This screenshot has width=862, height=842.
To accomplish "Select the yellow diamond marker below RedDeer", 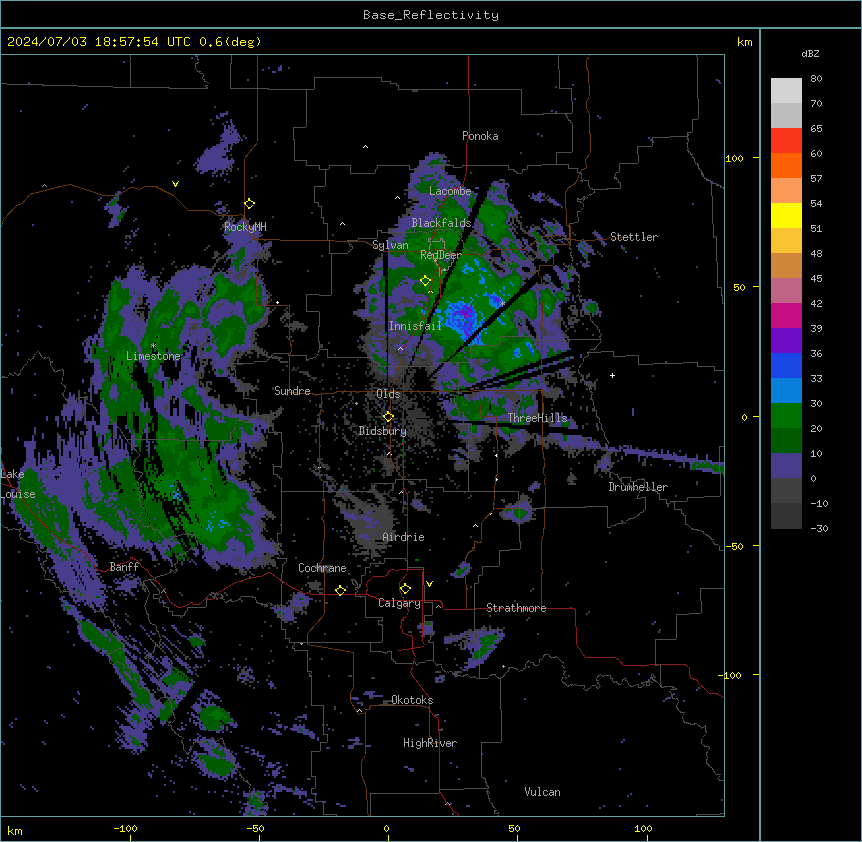I will coord(426,281).
